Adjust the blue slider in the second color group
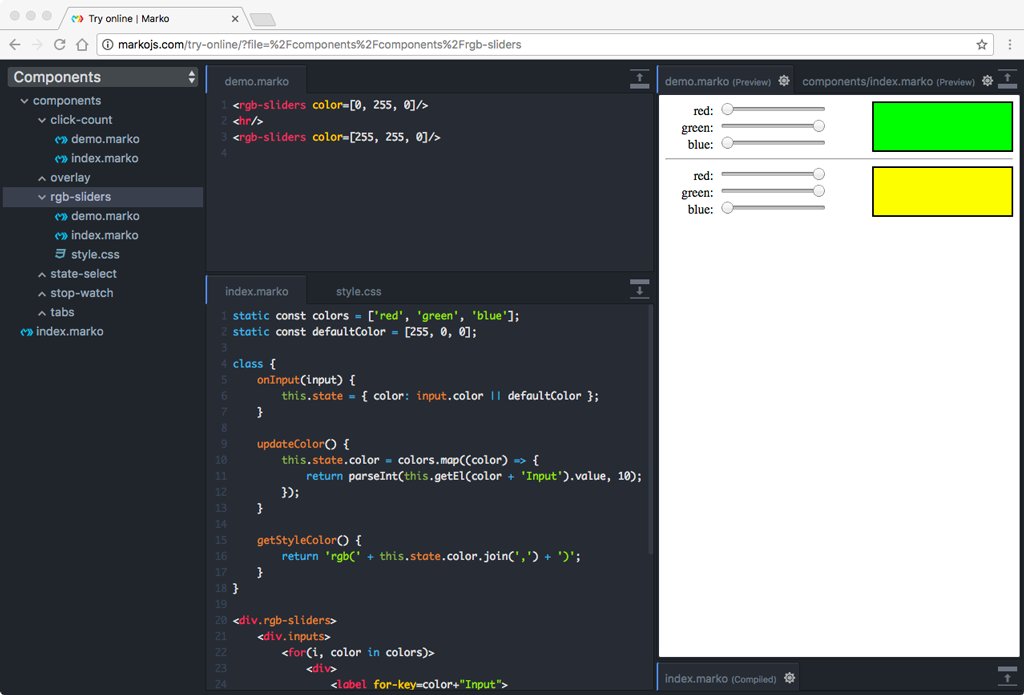 coord(773,208)
